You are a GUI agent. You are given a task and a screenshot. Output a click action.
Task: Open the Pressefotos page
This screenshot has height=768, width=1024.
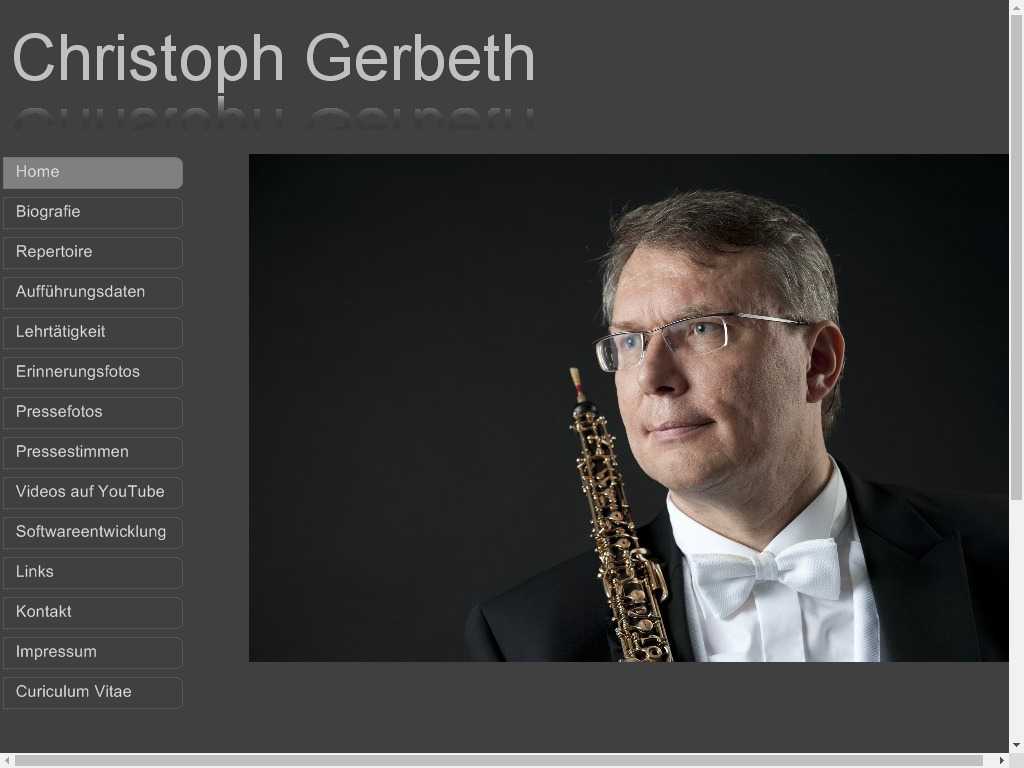pyautogui.click(x=93, y=412)
